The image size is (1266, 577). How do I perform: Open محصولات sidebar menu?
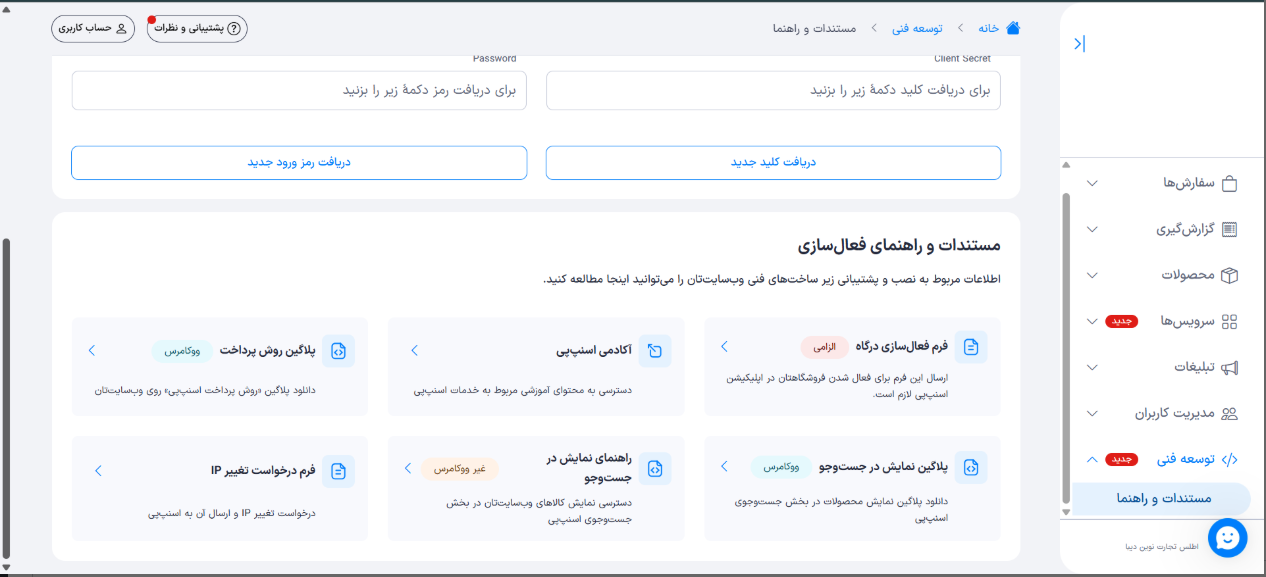[x=1161, y=275]
